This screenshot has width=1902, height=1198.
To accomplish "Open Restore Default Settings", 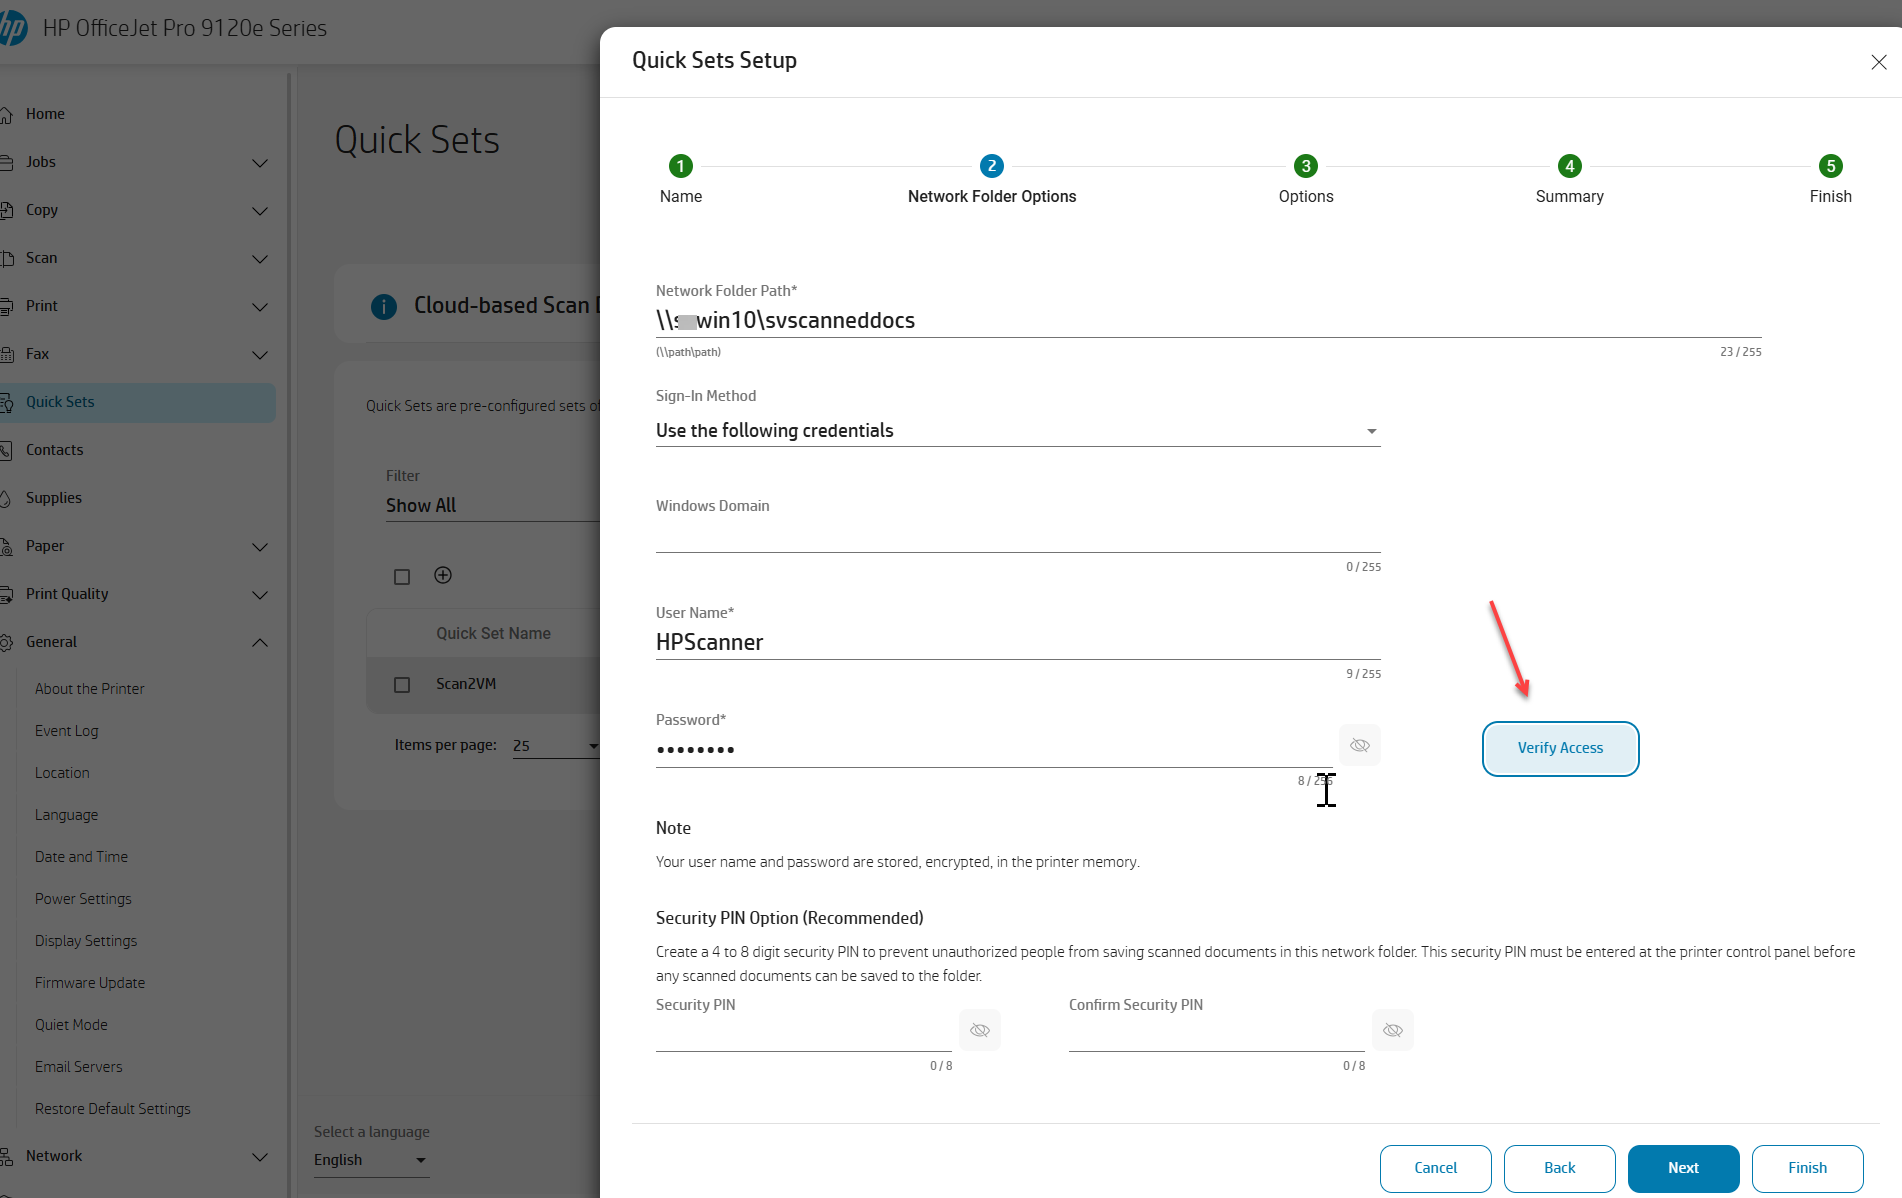I will (x=113, y=1109).
